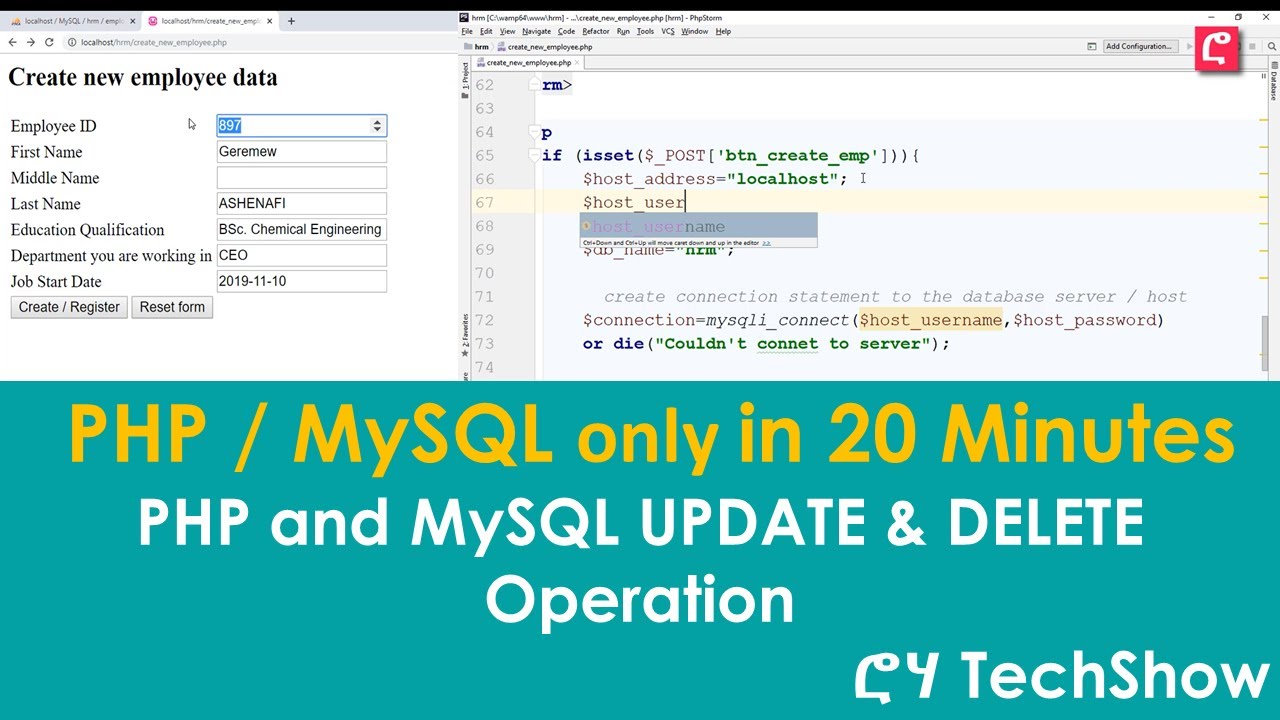Open the PhpStorm VCS menu
The width and height of the screenshot is (1280, 720).
(x=668, y=31)
